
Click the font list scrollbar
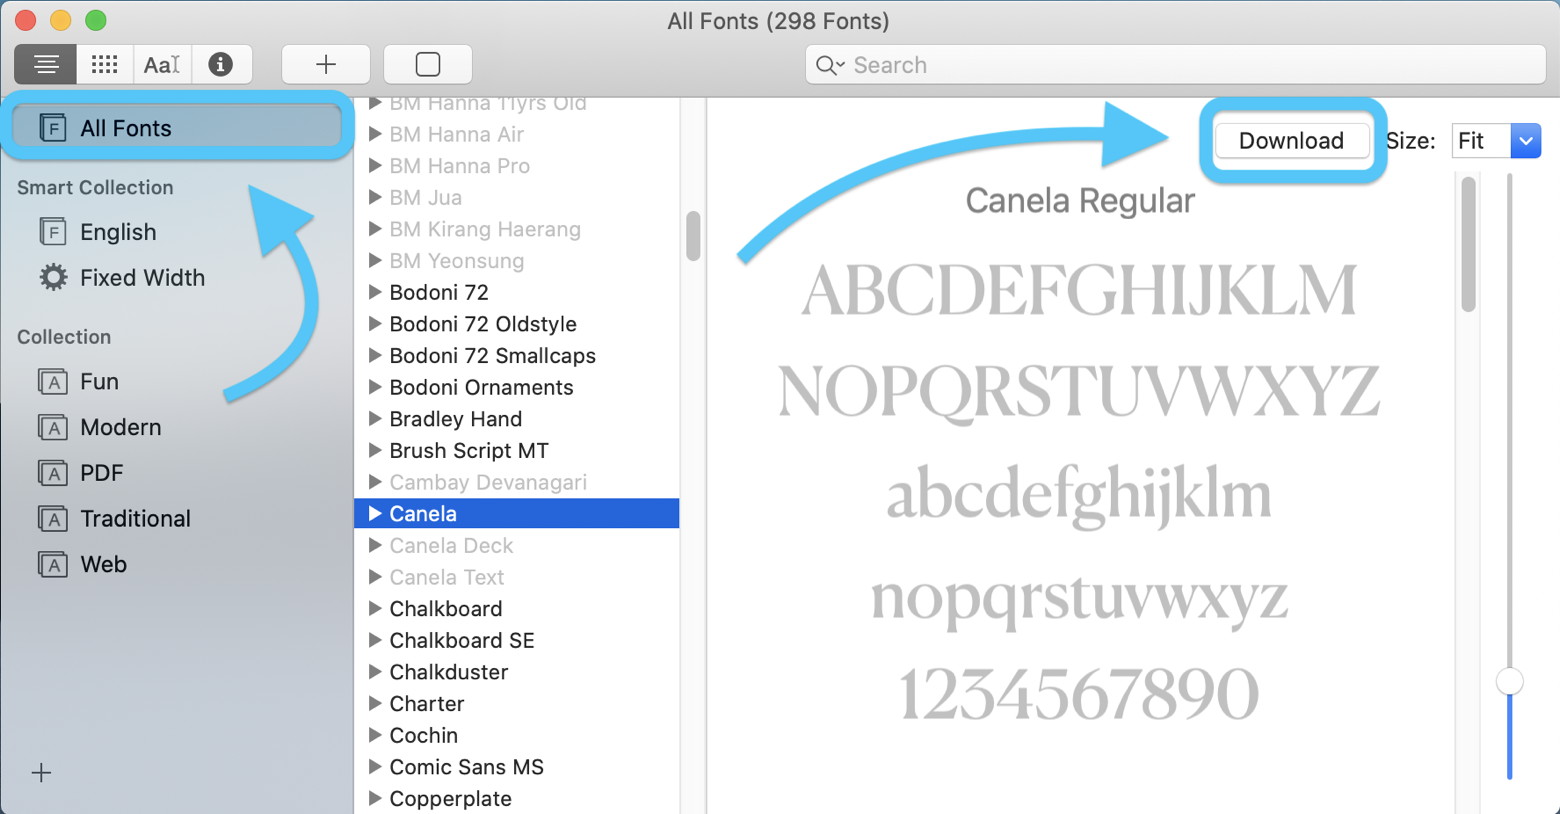[693, 236]
